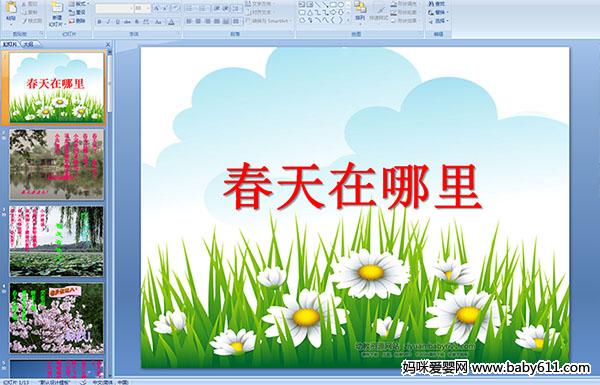600x385 pixels.
Task: Toggle bold formatting
Action: (x=99, y=22)
